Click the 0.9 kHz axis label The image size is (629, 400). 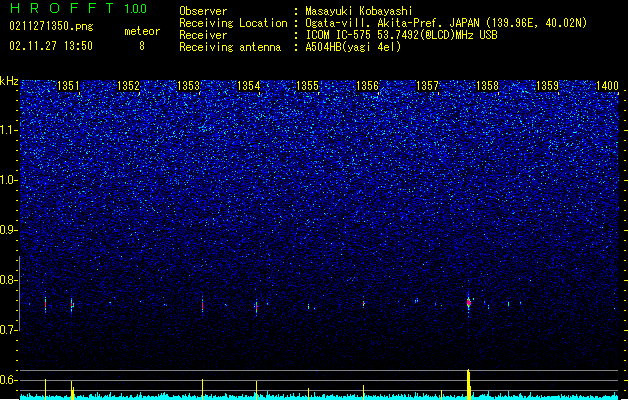[9, 230]
